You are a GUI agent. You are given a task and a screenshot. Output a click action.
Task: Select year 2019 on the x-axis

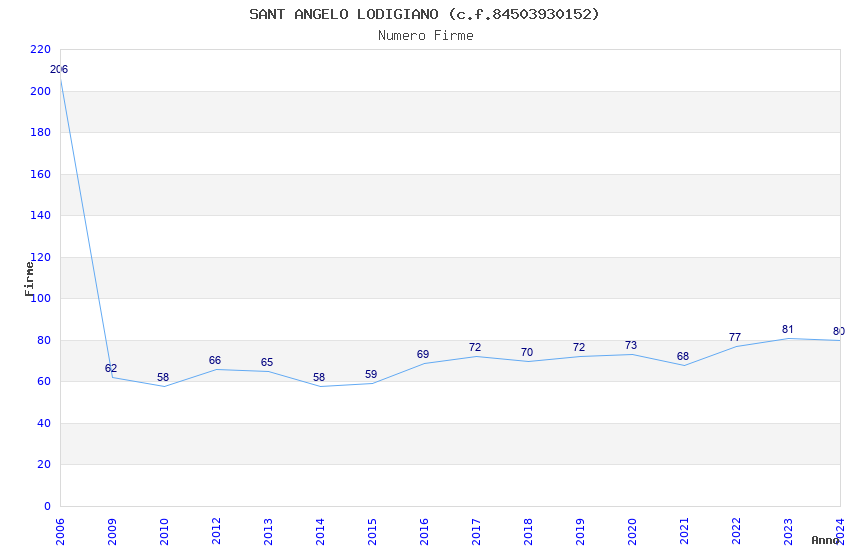pos(581,531)
